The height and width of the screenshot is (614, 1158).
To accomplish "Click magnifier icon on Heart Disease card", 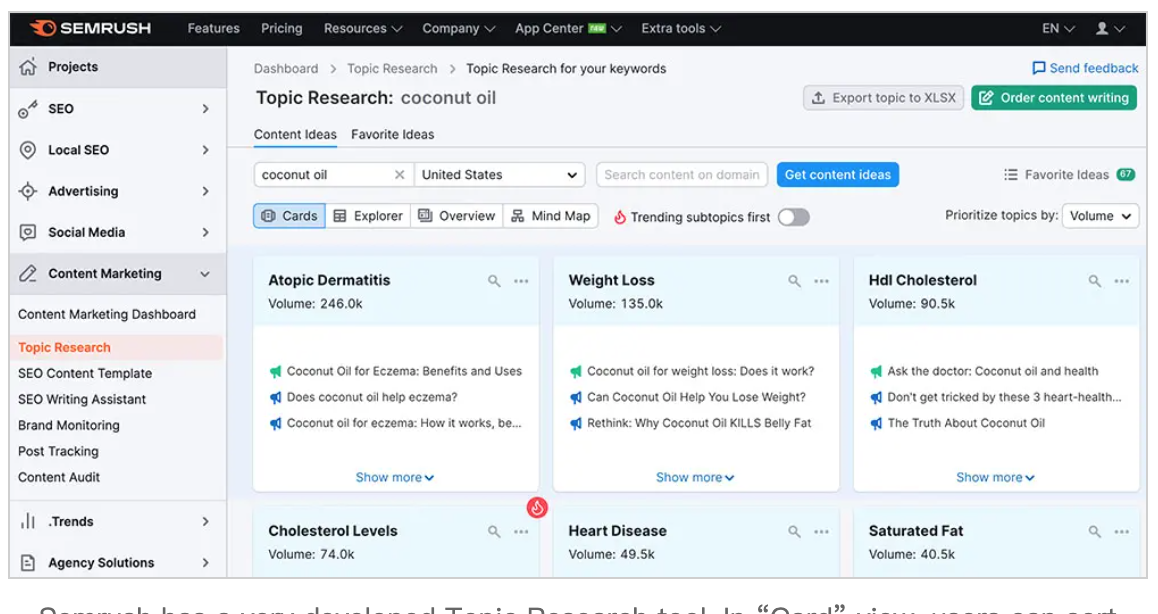I will coord(795,531).
